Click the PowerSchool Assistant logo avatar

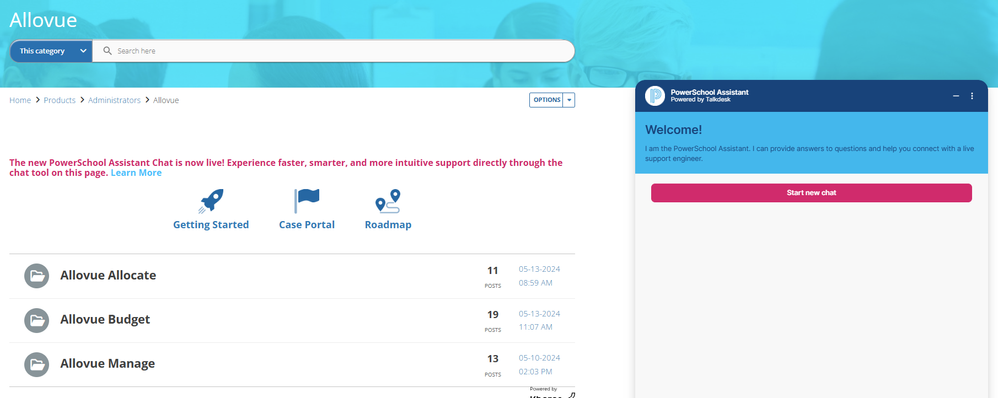(x=655, y=96)
